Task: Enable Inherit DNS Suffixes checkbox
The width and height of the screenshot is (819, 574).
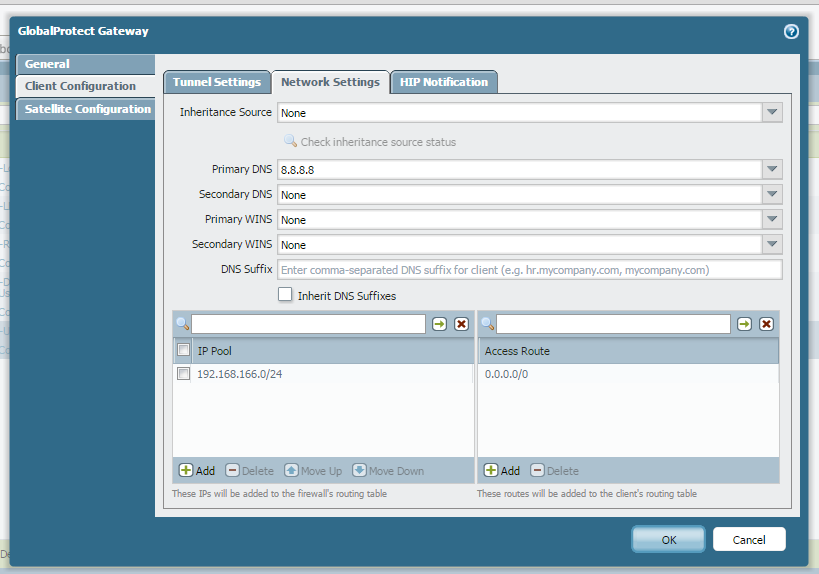Action: 285,295
